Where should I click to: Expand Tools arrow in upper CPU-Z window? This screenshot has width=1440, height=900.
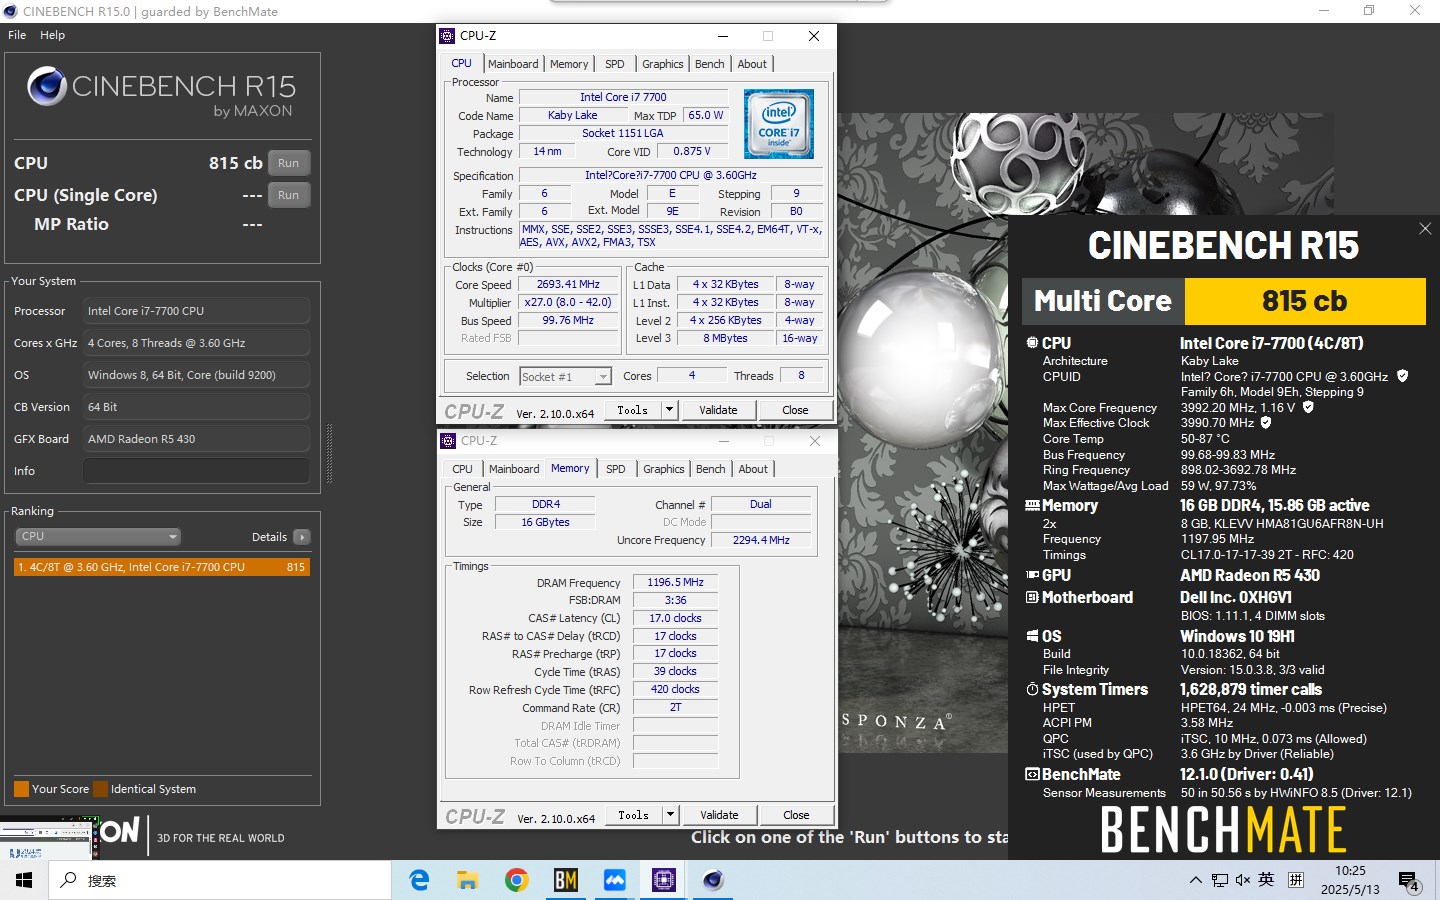(669, 410)
